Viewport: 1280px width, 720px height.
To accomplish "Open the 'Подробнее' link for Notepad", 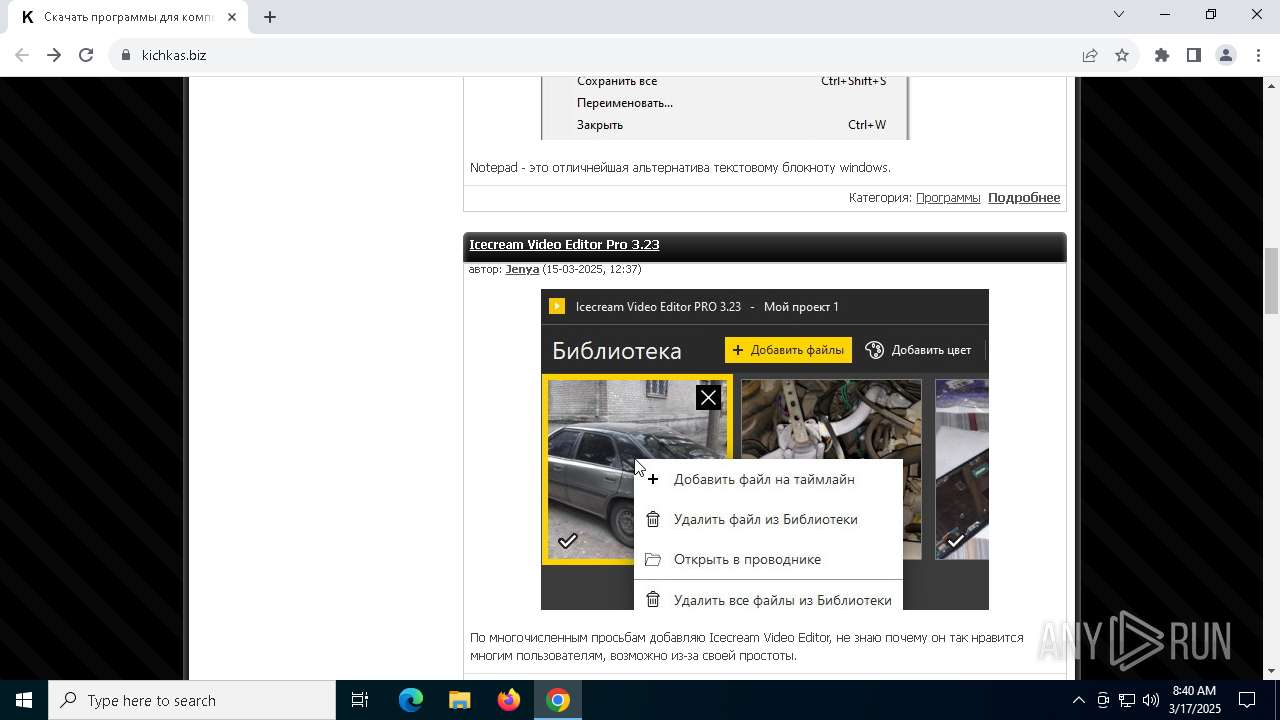I will pos(1024,197).
